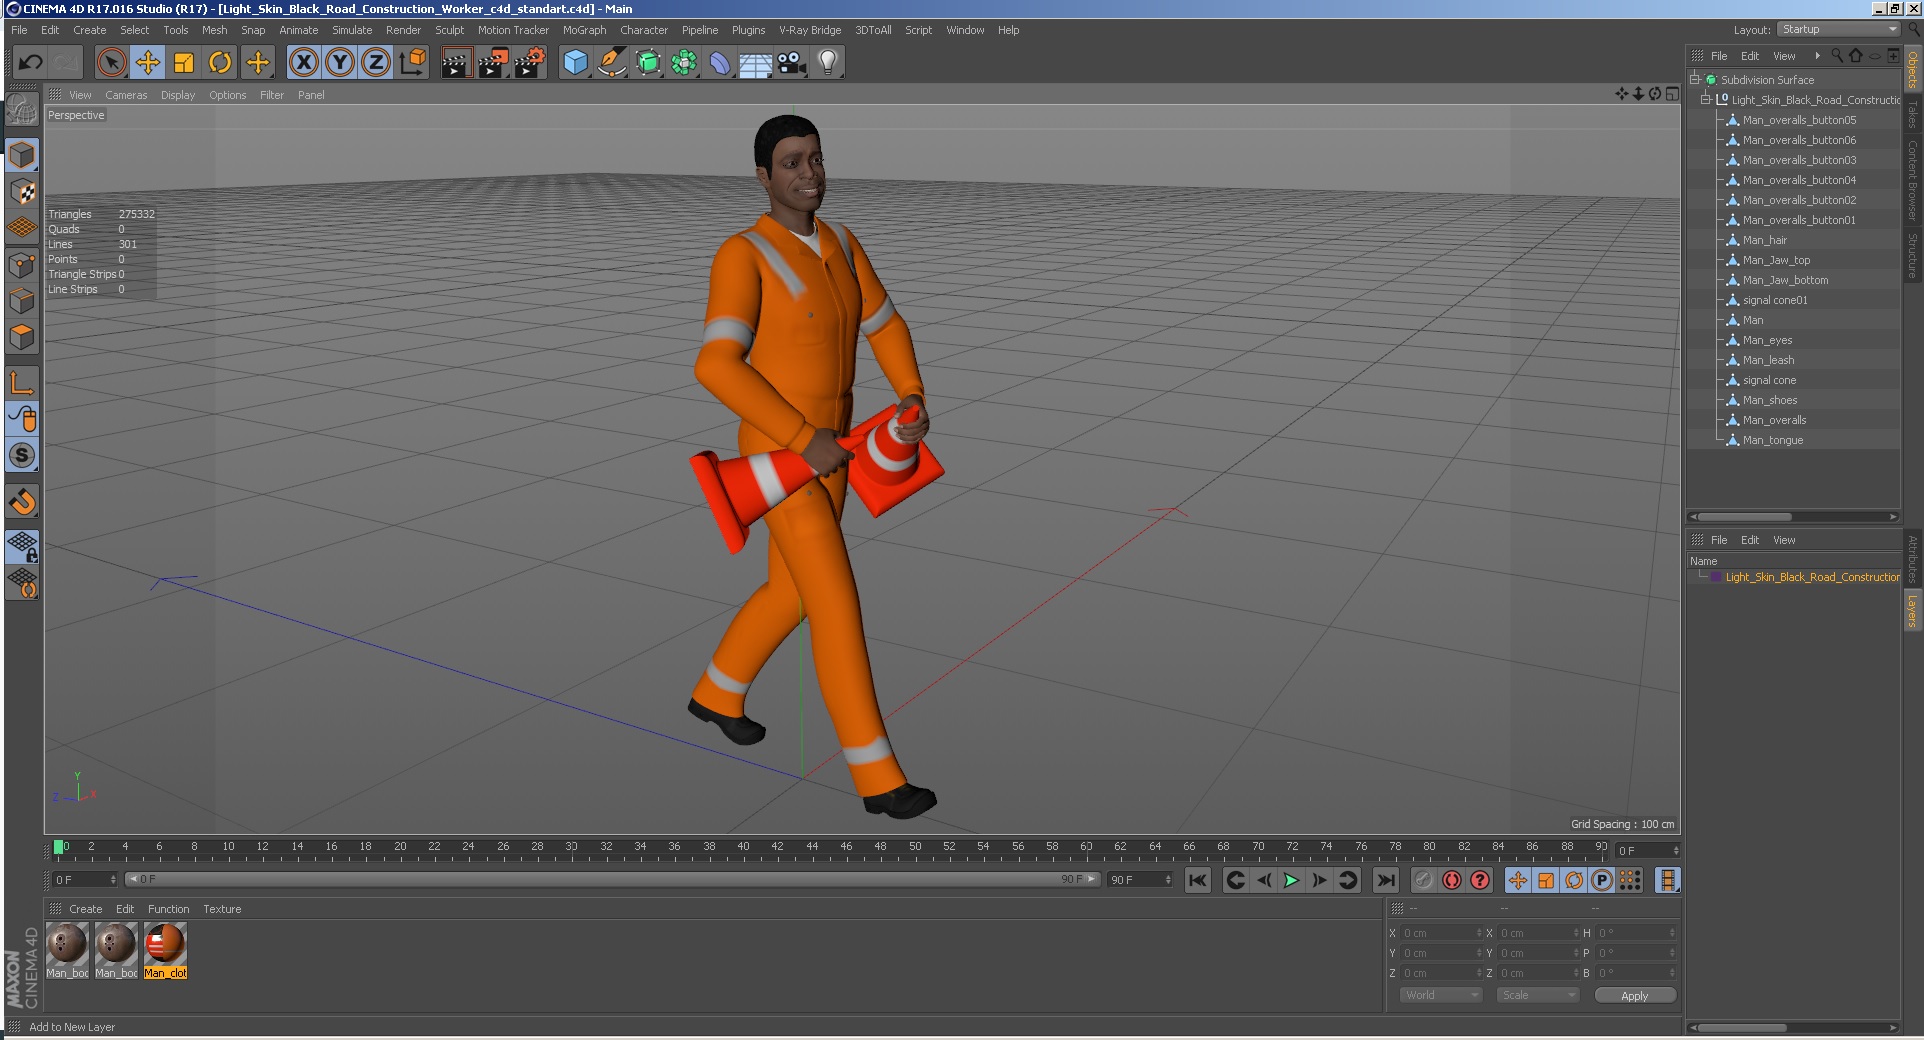Add a Subdivision Surface generator icon
The image size is (1924, 1040).
click(x=648, y=63)
